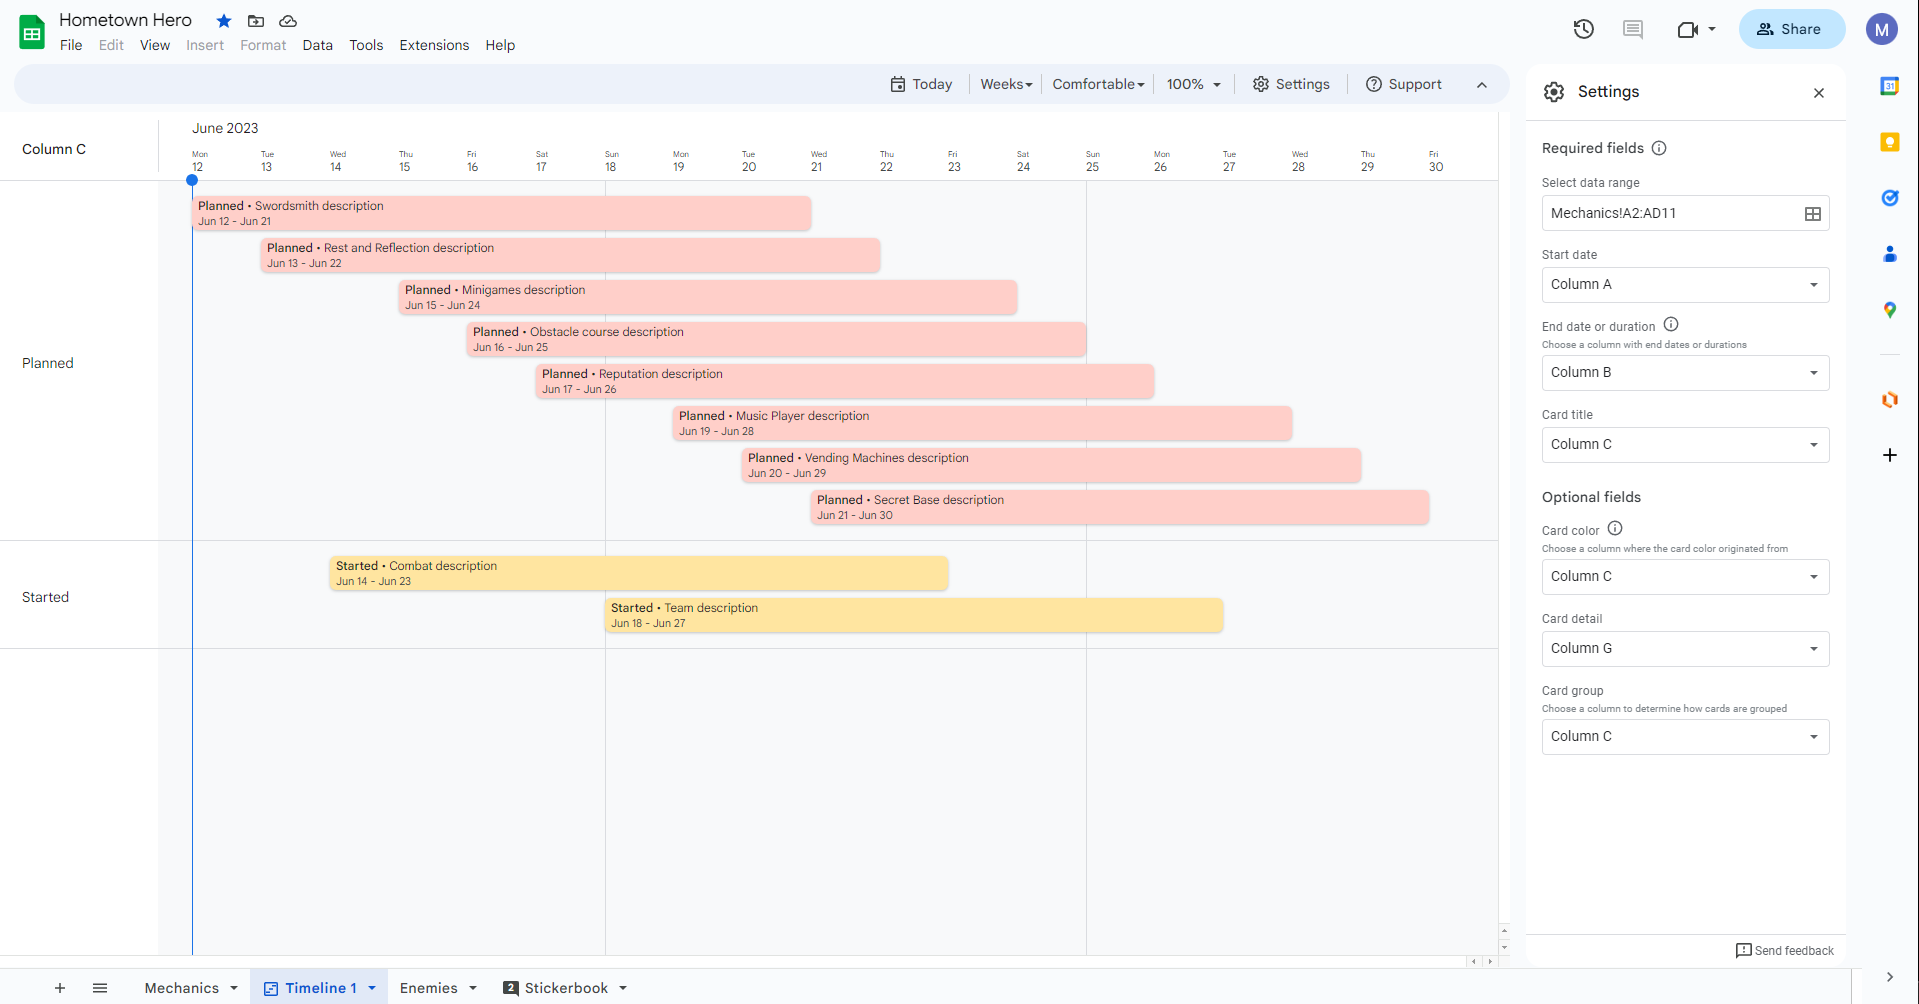Image resolution: width=1919 pixels, height=1004 pixels.
Task: Start a Meet video call
Action: (x=1688, y=29)
